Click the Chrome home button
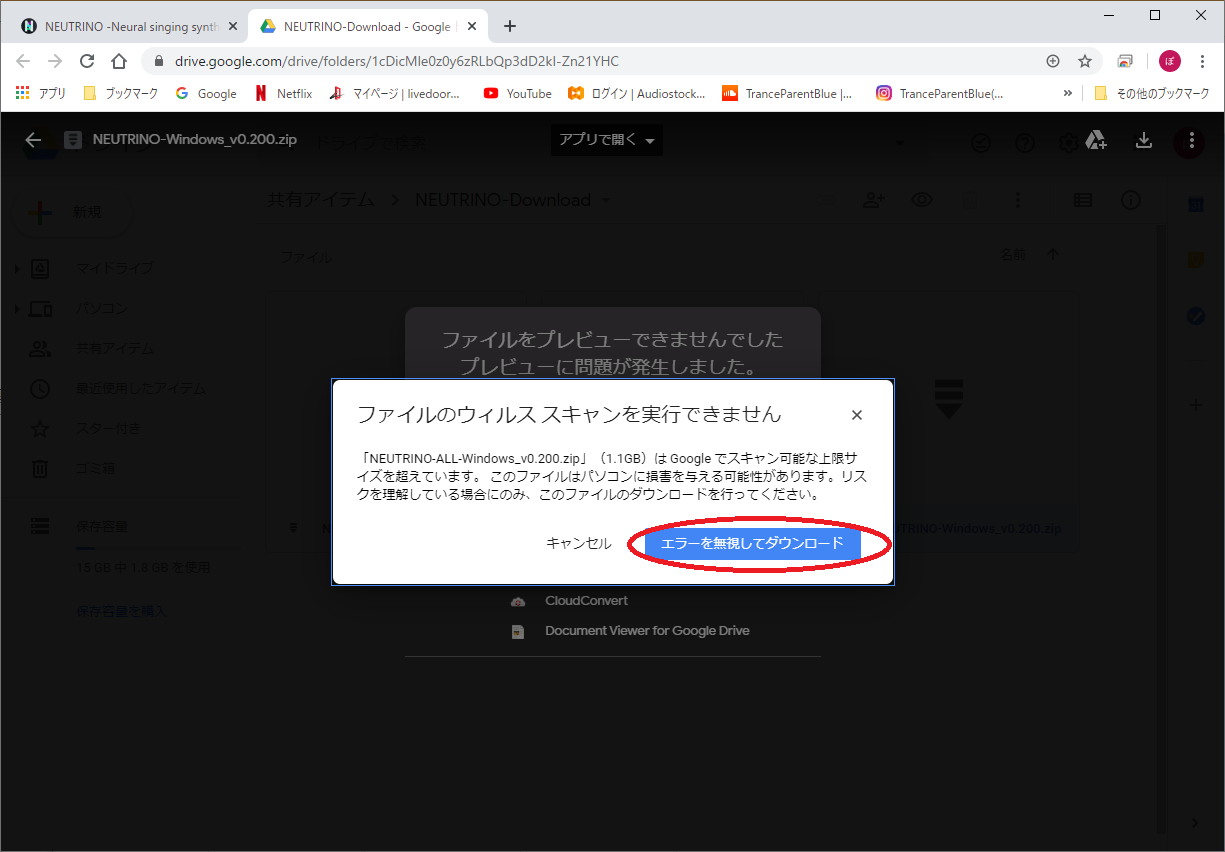Screen dimensions: 1225x852 (x=119, y=61)
